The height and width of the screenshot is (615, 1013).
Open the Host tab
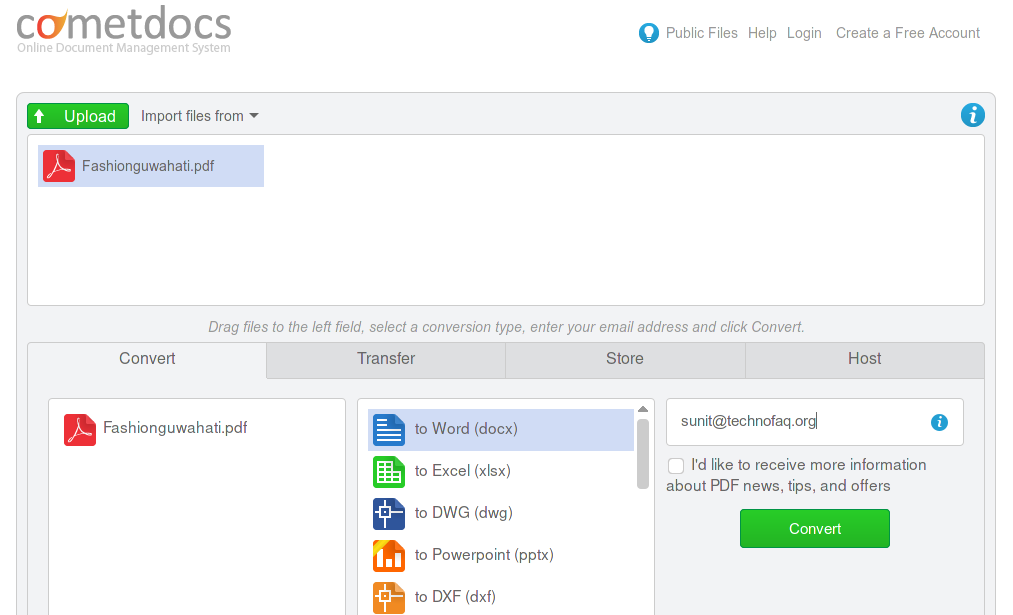tap(865, 359)
